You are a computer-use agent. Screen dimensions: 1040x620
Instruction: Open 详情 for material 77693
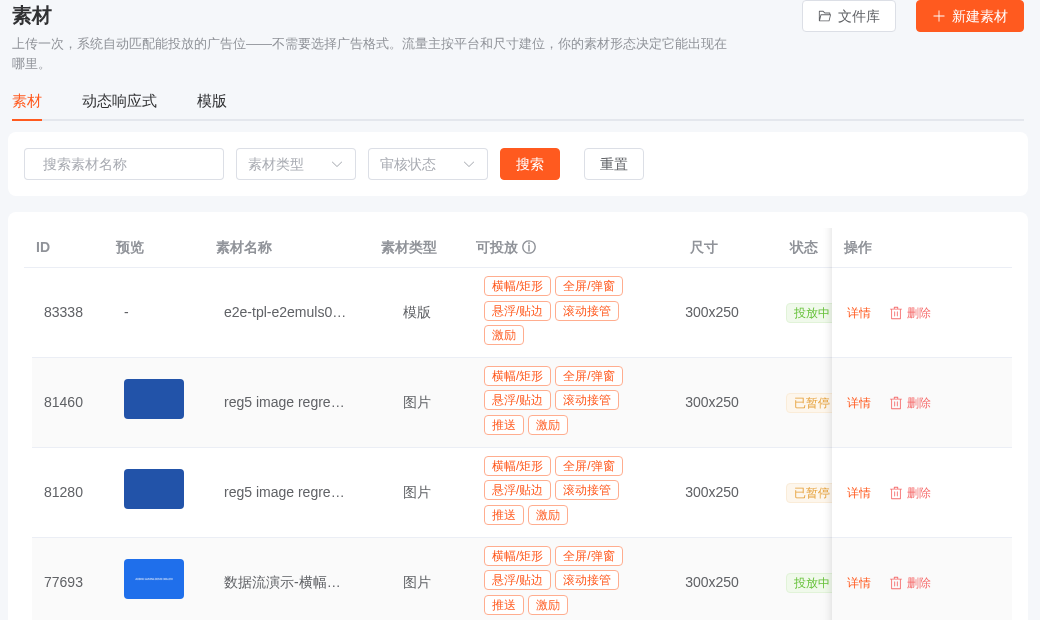[858, 584]
